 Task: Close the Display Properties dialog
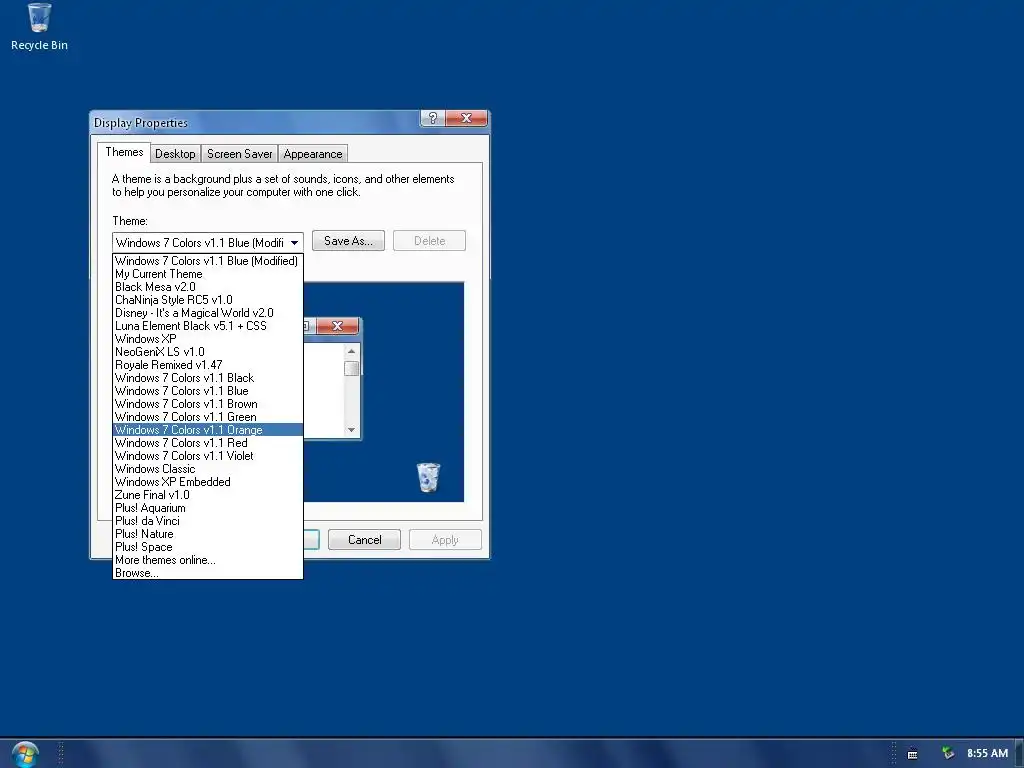click(466, 118)
